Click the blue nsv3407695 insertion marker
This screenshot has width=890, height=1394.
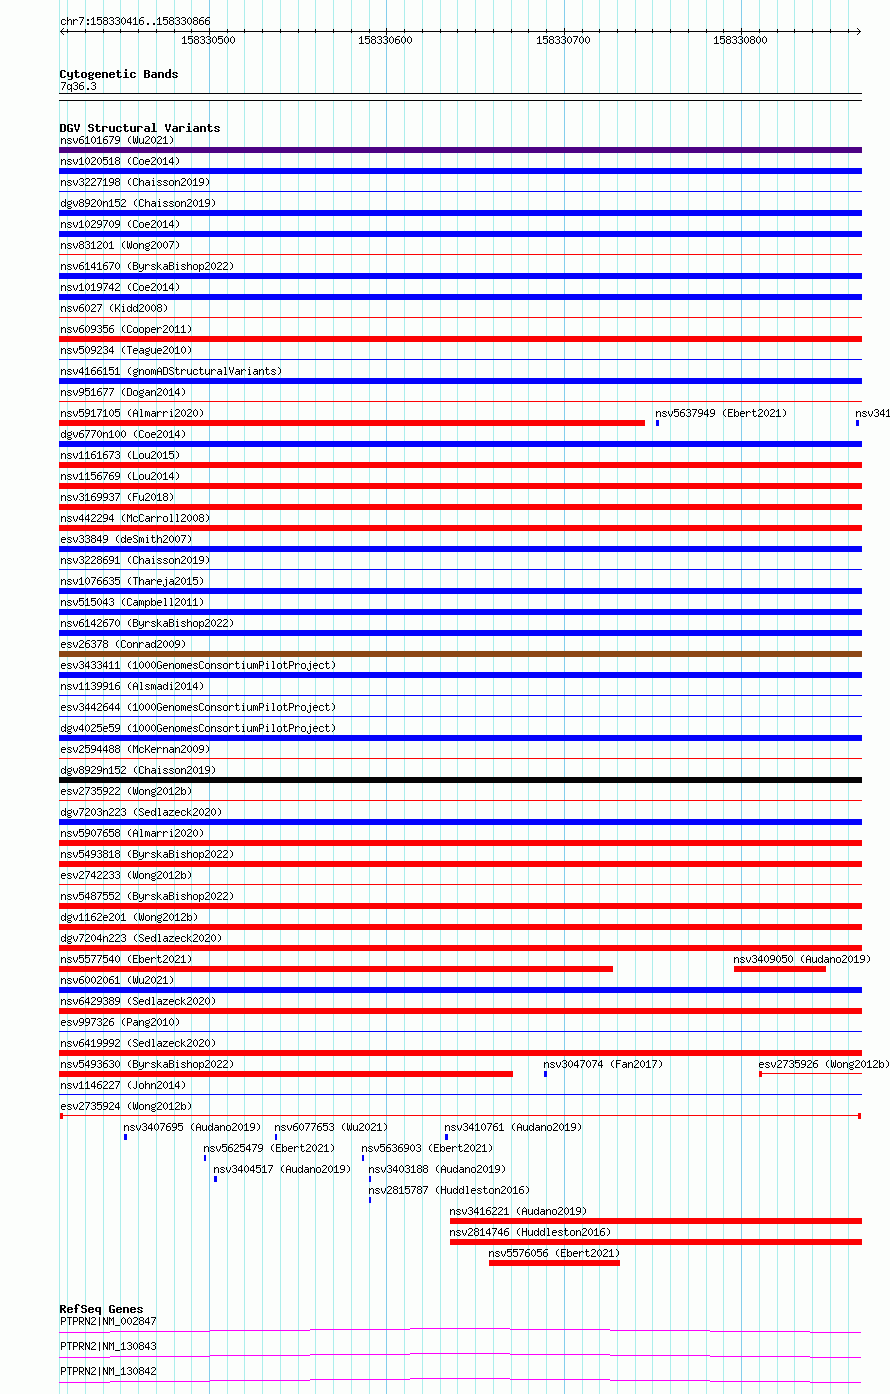point(125,1137)
